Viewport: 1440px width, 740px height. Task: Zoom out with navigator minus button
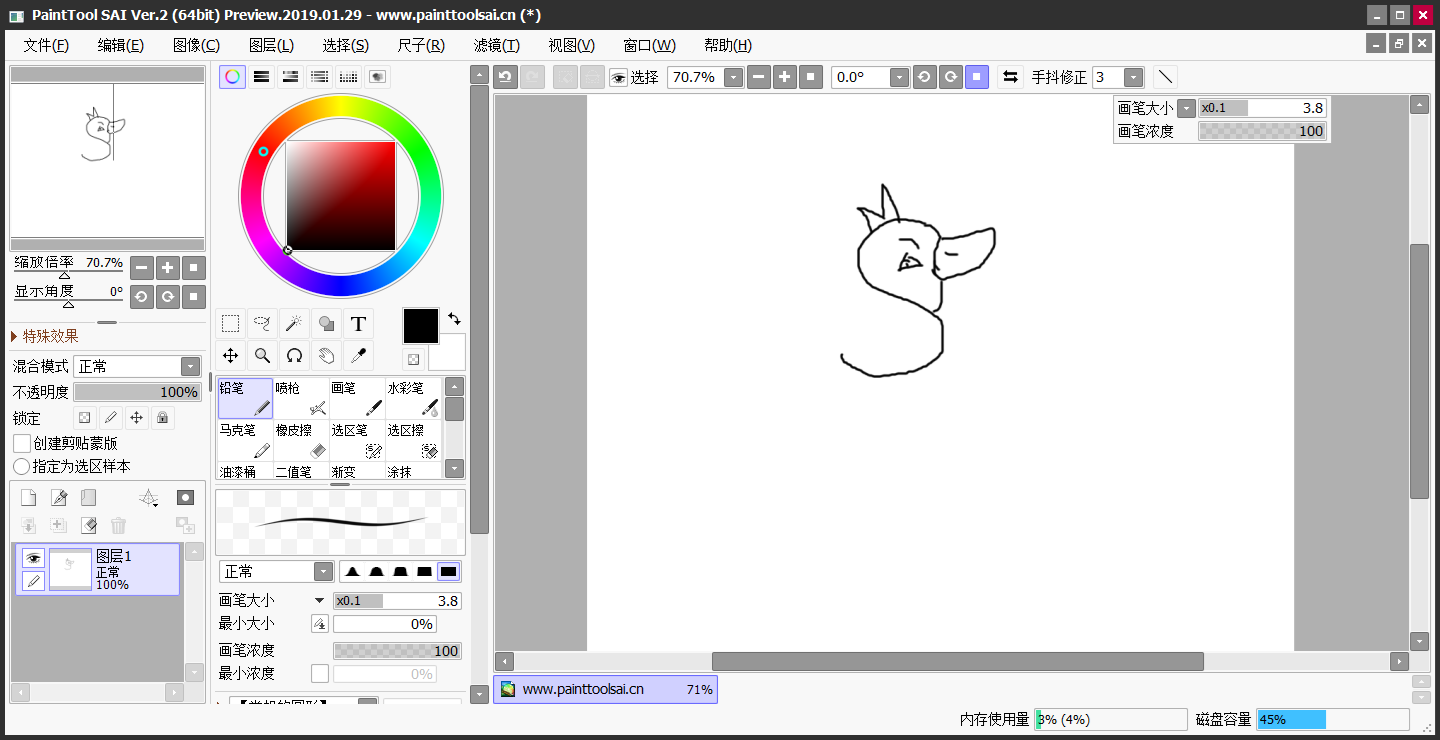point(142,267)
